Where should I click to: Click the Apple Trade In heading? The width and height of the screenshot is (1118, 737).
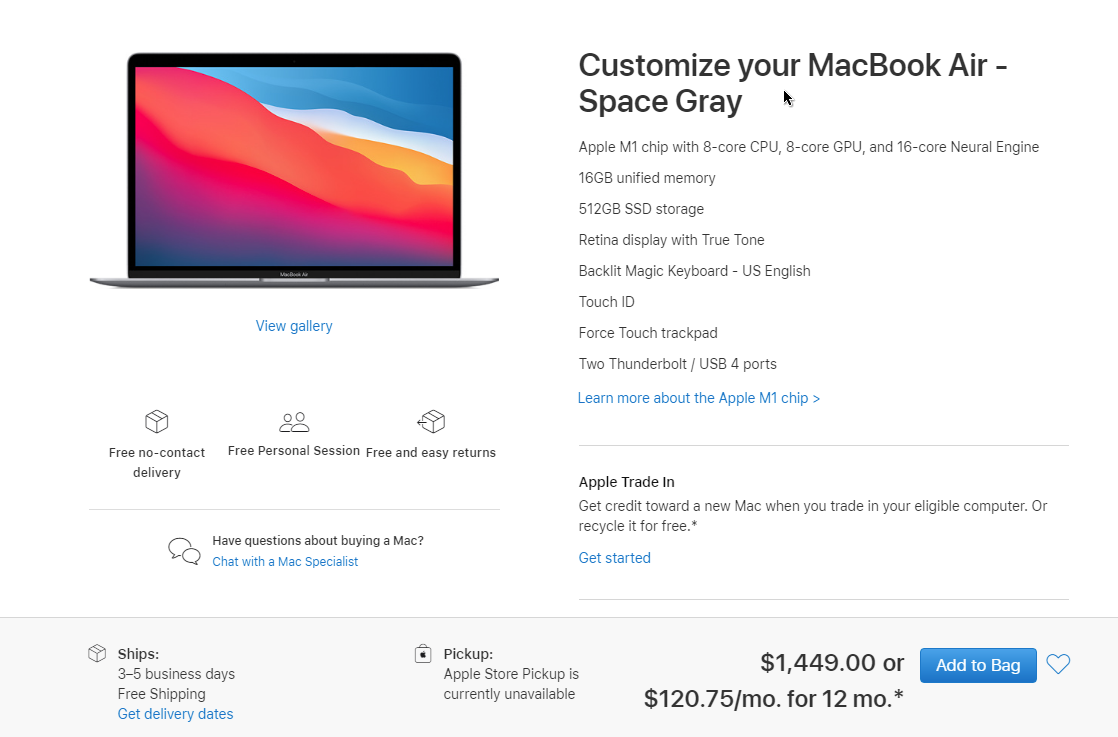(626, 482)
